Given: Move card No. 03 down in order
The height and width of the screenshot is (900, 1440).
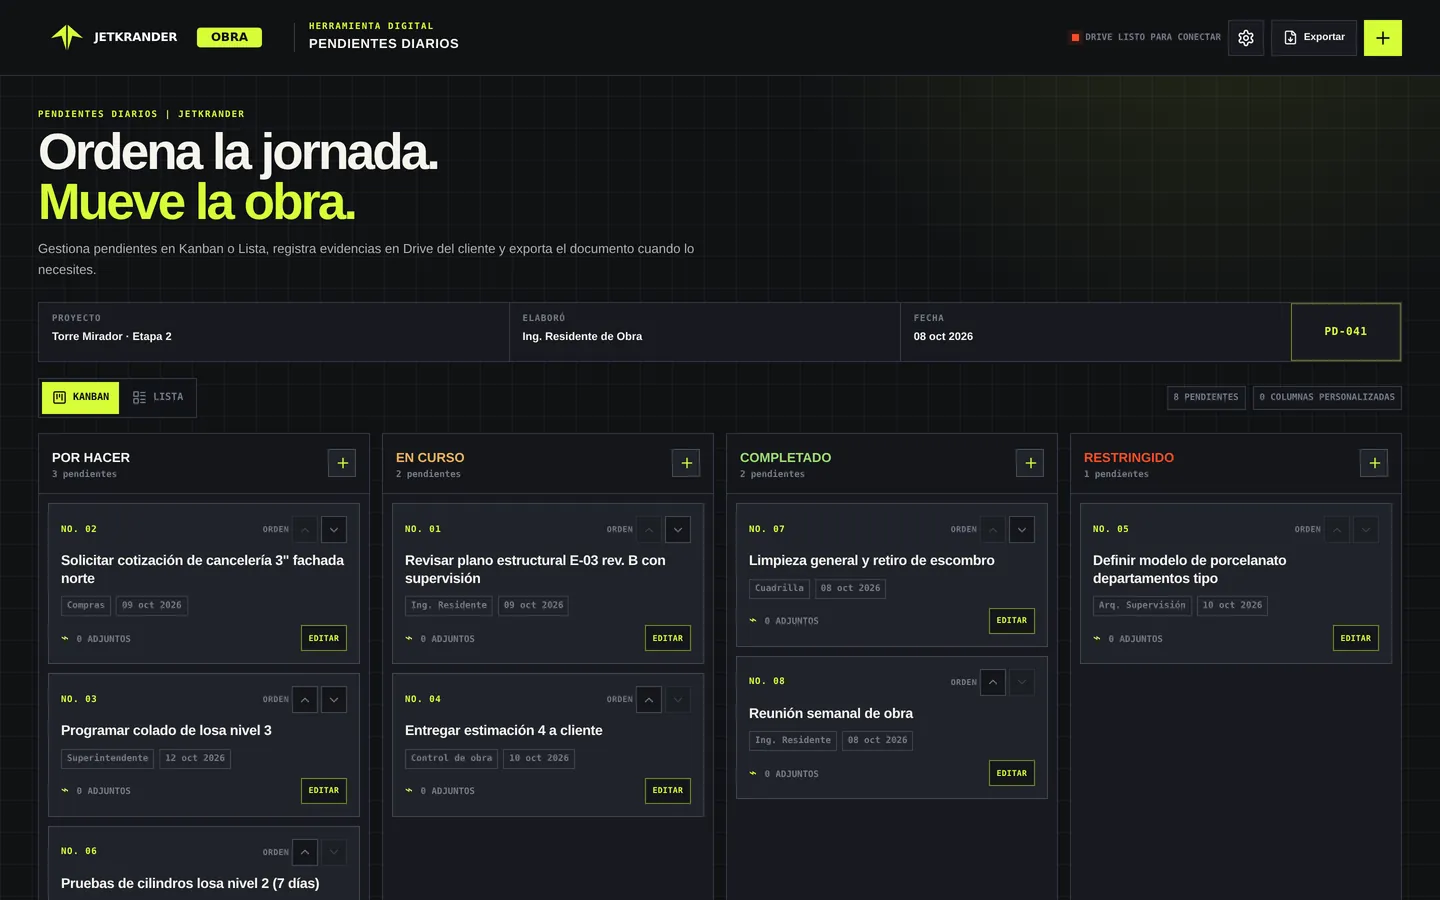Looking at the screenshot, I should [x=334, y=699].
